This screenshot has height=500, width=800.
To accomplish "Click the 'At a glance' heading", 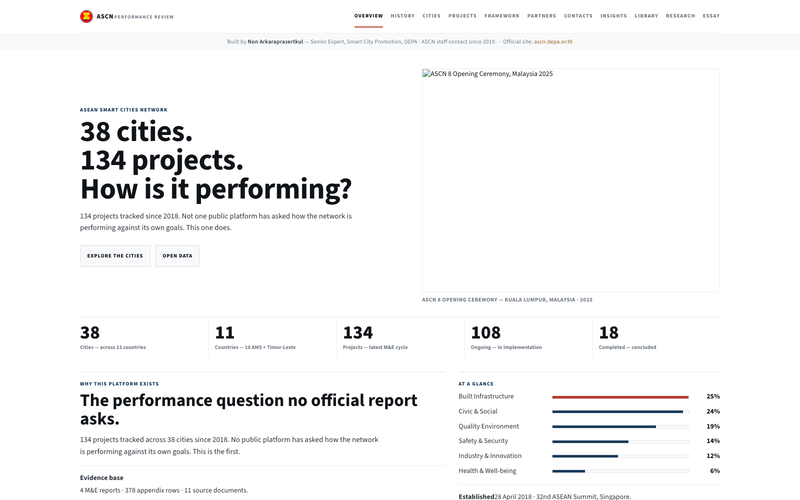I will tap(476, 384).
